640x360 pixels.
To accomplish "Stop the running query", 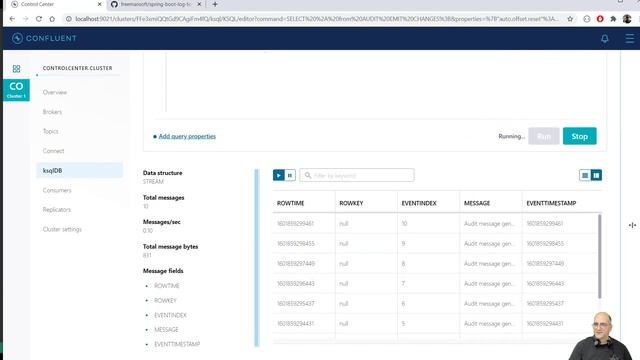I will [x=579, y=136].
